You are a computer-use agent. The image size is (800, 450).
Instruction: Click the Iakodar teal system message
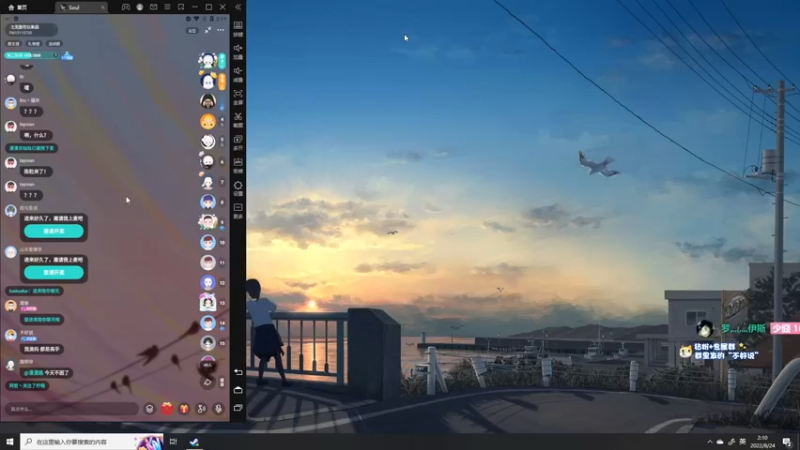(x=34, y=291)
